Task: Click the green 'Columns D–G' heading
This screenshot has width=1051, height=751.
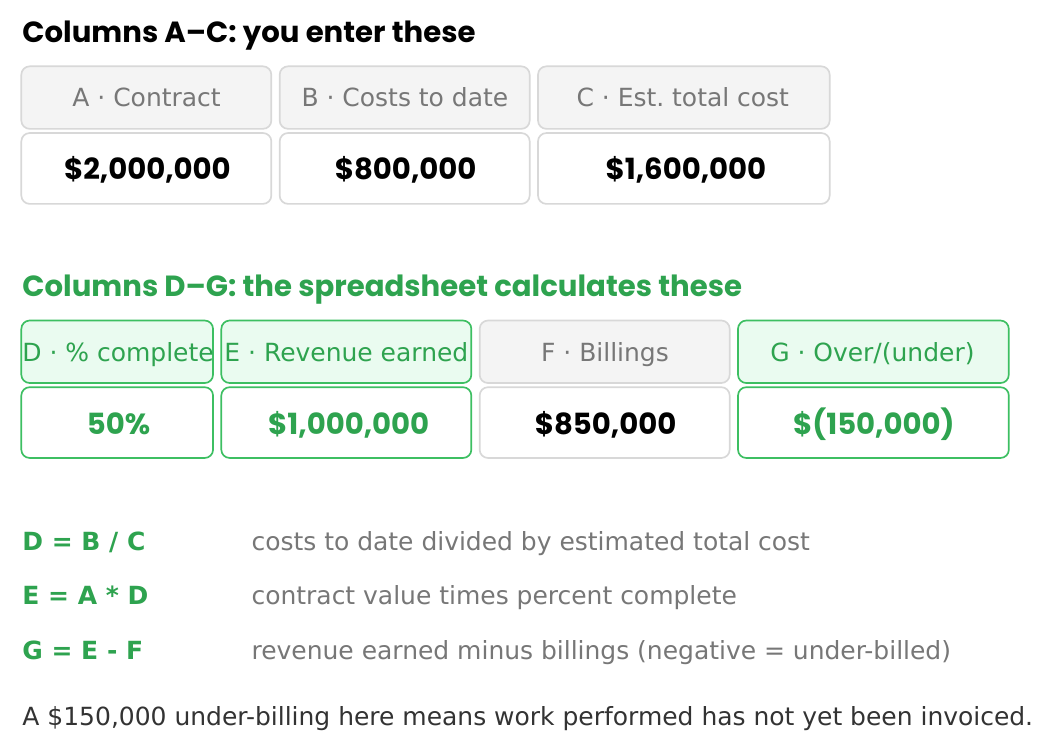Action: pyautogui.click(x=382, y=286)
